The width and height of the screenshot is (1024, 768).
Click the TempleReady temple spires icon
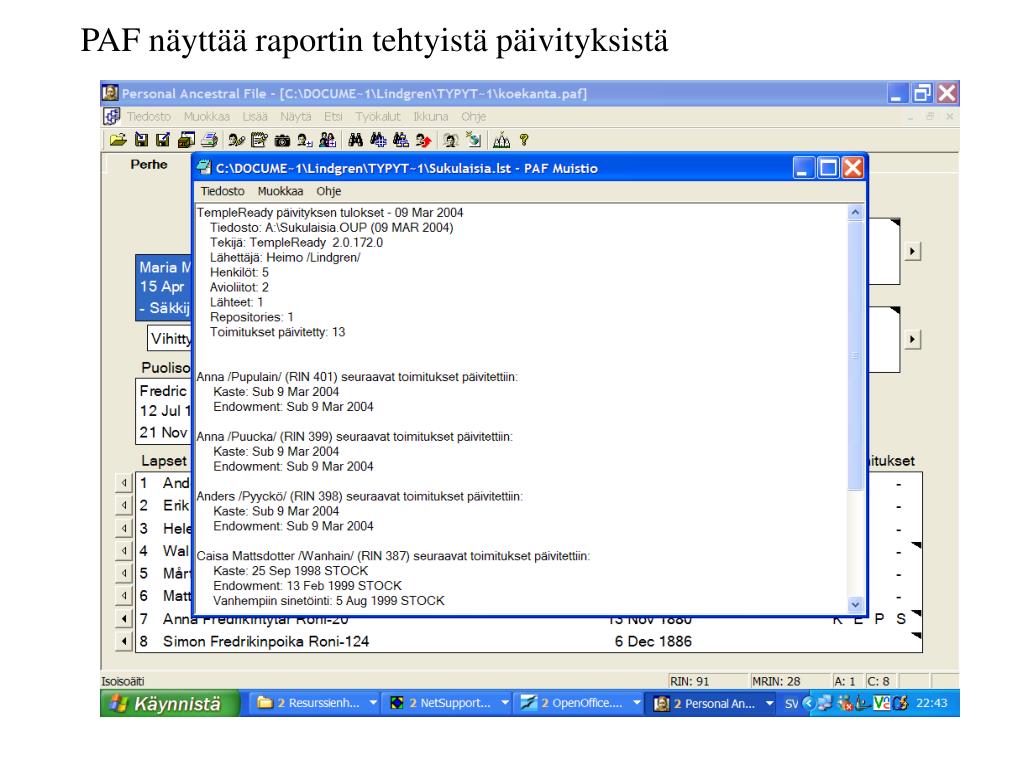click(501, 140)
